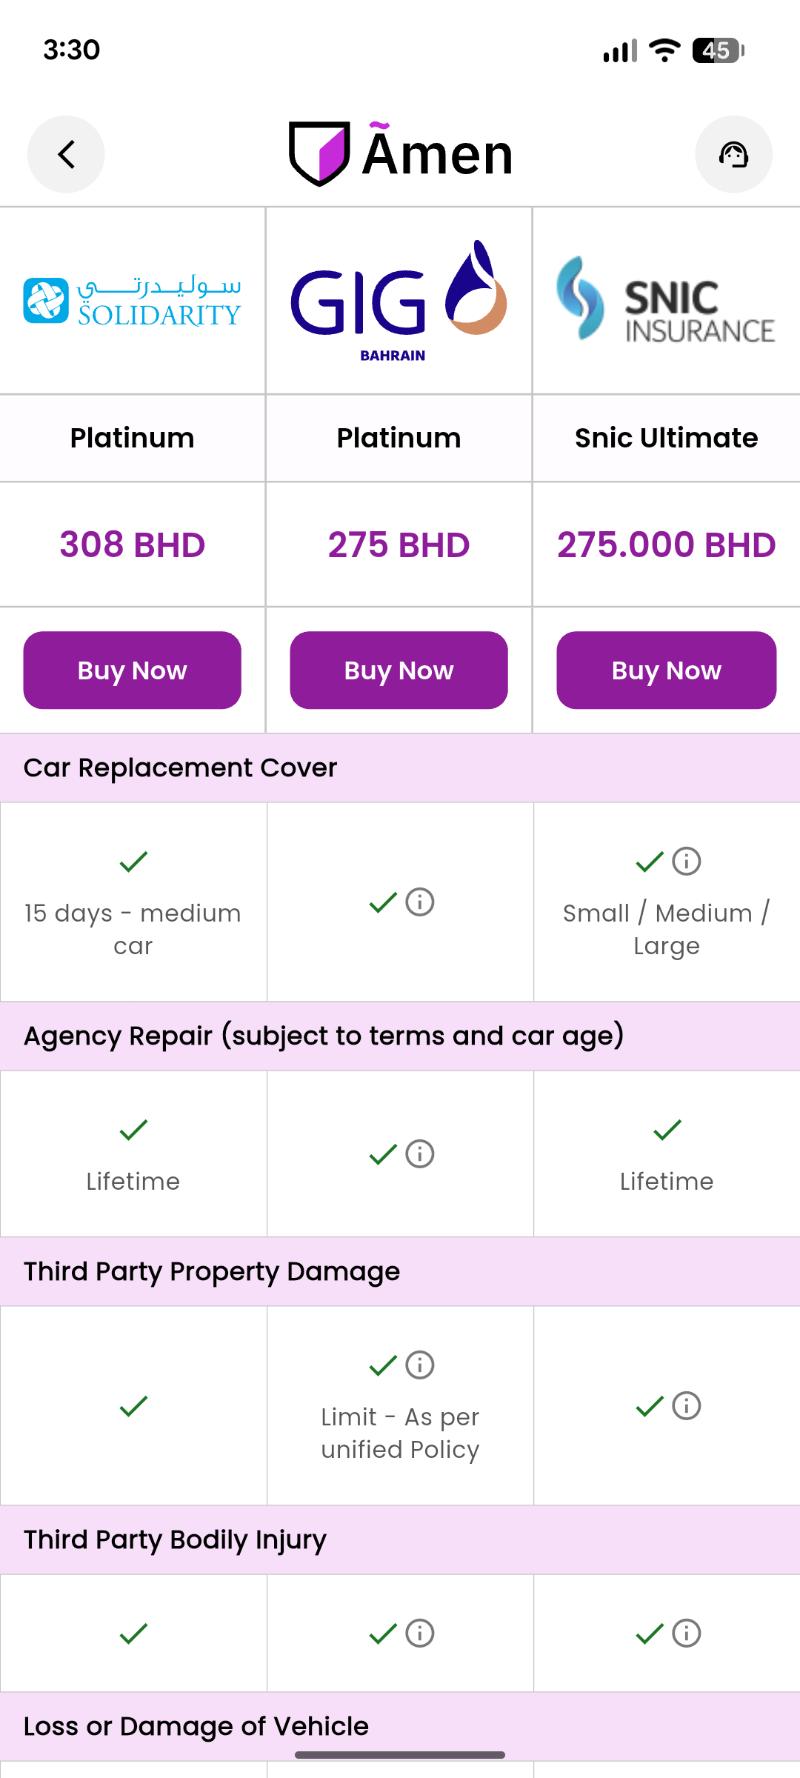This screenshot has height=1778, width=800.
Task: Tap the back arrow button
Action: point(66,154)
